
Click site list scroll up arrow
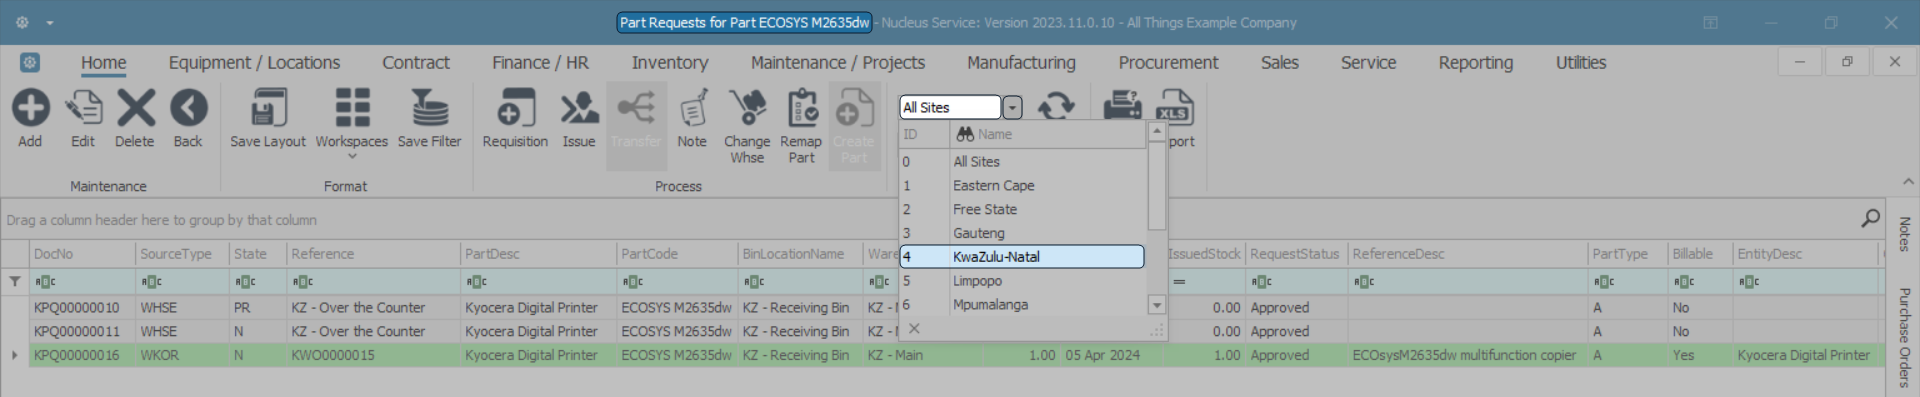[1157, 131]
